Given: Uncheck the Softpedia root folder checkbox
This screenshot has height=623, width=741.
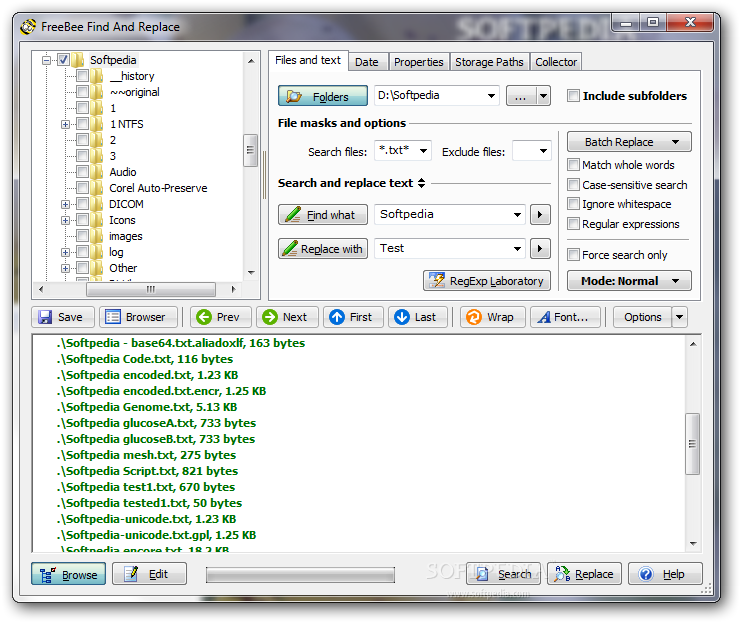Looking at the screenshot, I should coord(63,60).
